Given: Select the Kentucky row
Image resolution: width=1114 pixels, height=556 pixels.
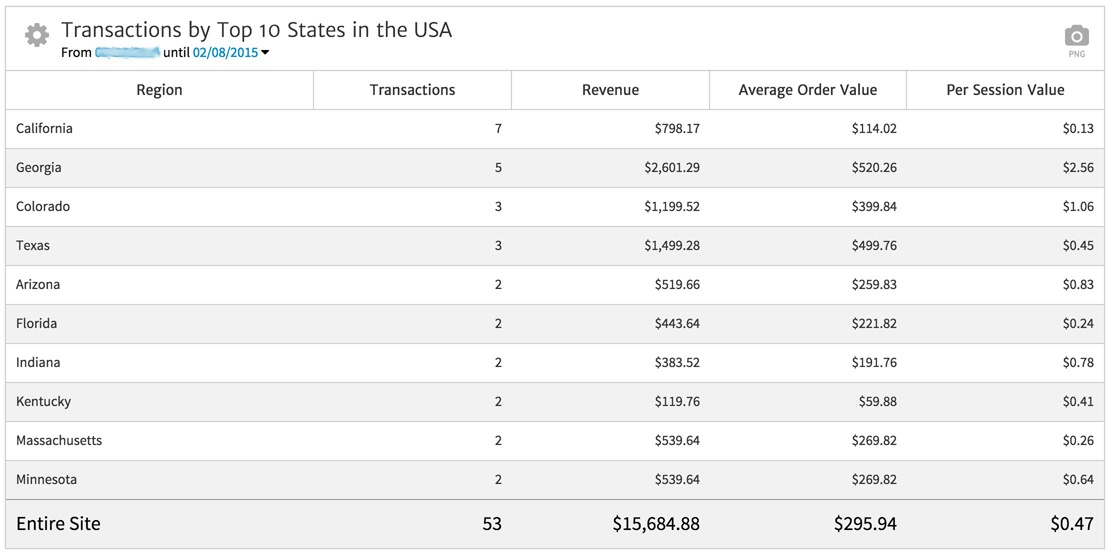Looking at the screenshot, I should (44, 401).
